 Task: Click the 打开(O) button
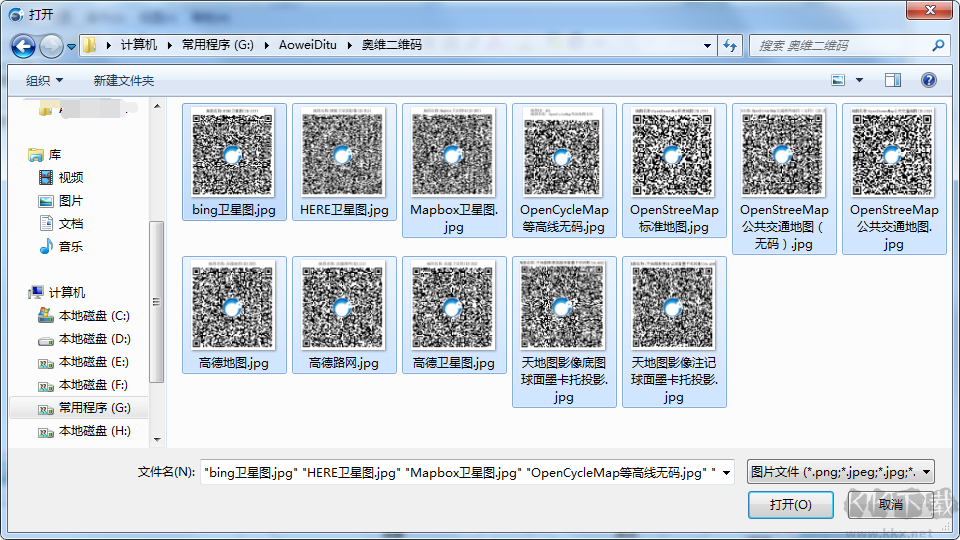(790, 505)
